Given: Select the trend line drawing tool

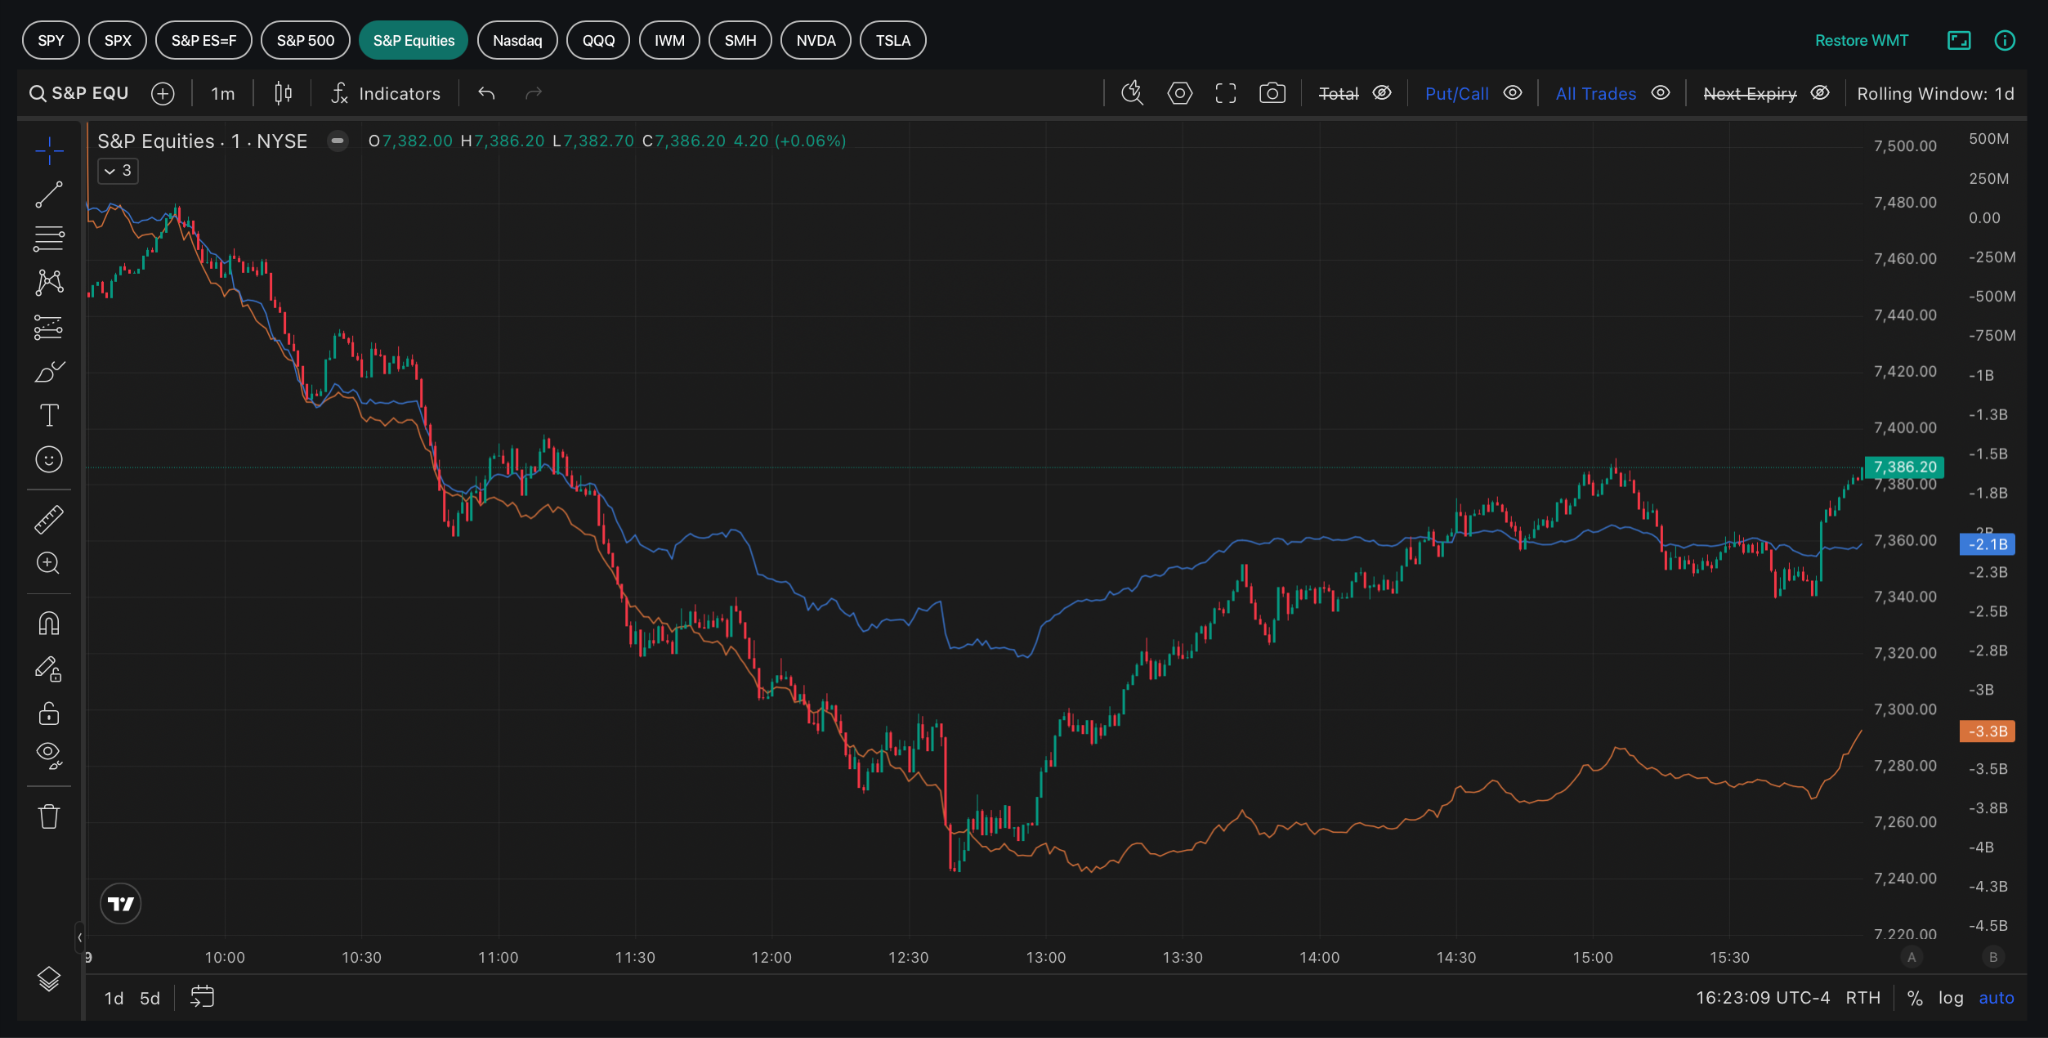Looking at the screenshot, I should click(x=49, y=195).
